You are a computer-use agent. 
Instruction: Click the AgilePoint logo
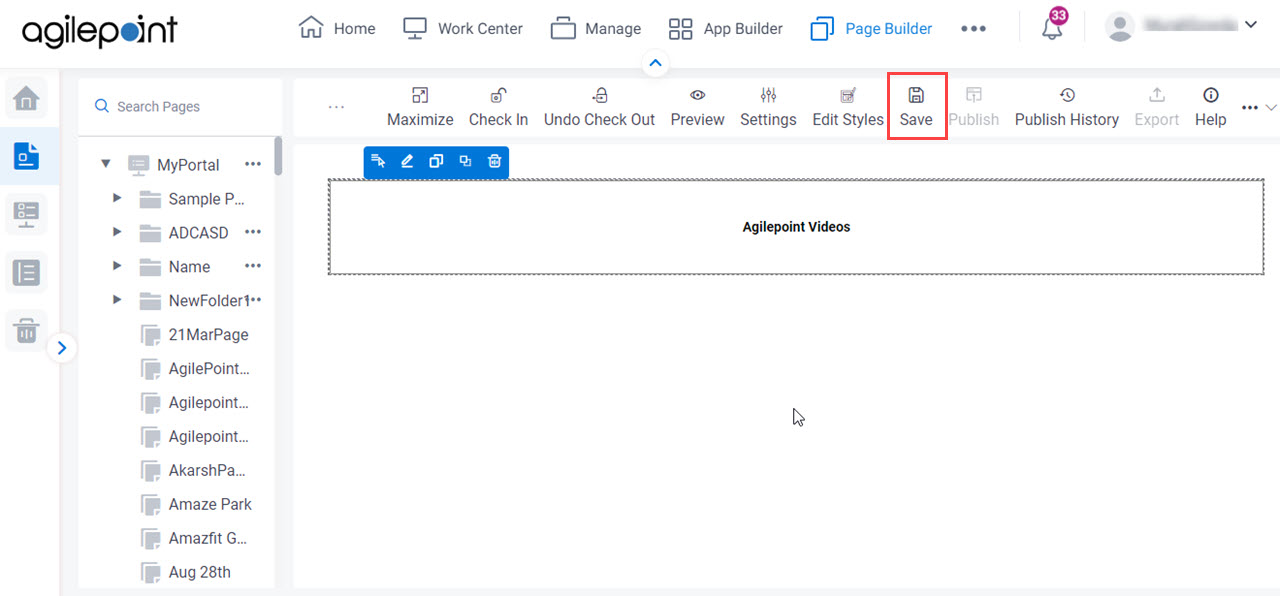[x=99, y=30]
